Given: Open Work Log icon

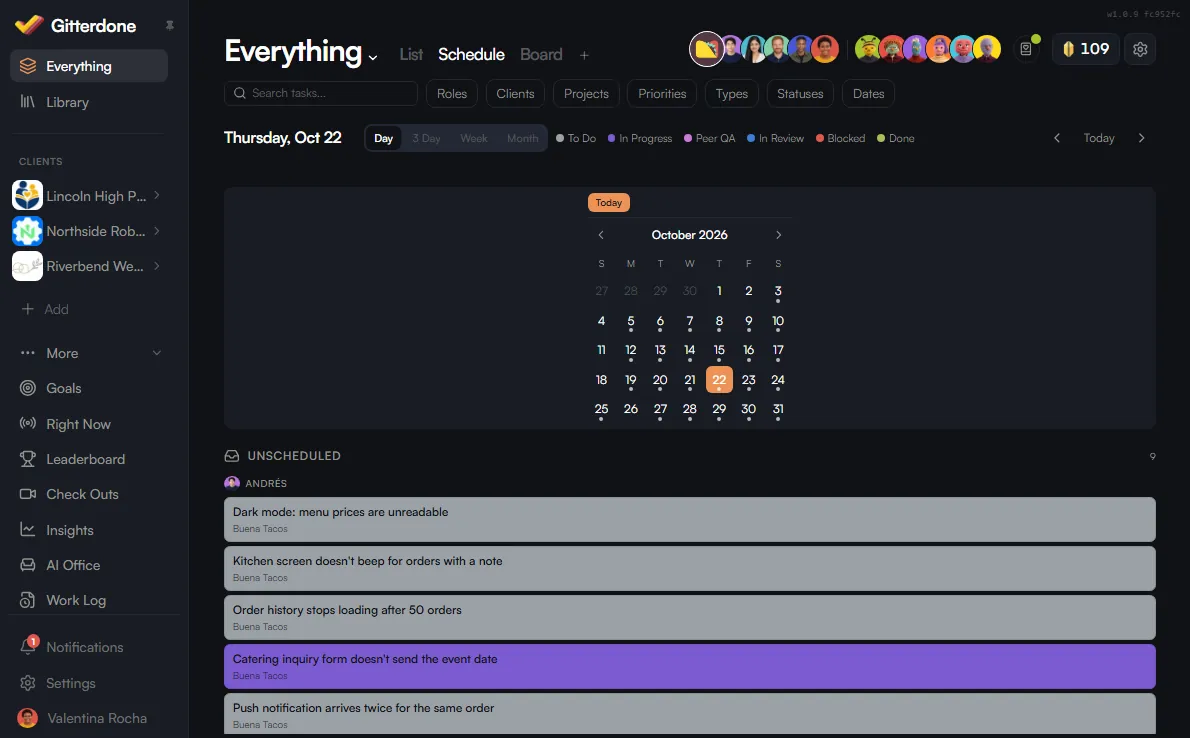Looking at the screenshot, I should 28,600.
